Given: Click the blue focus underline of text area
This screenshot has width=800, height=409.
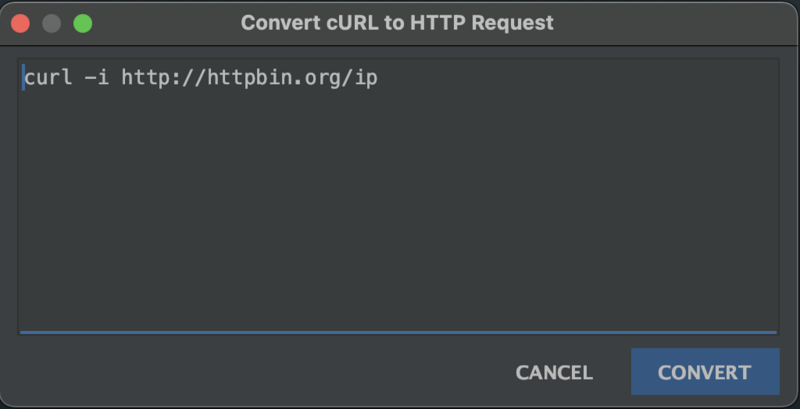Looking at the screenshot, I should pos(398,333).
